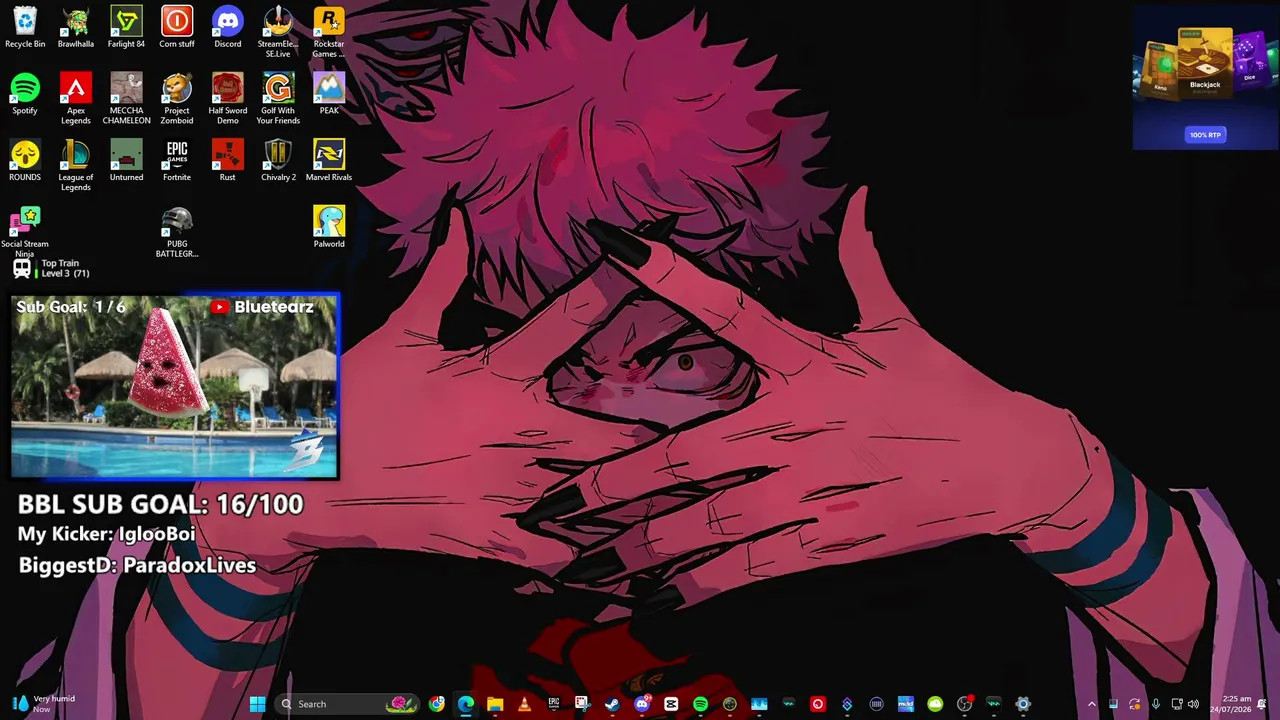Select the MECCHA CHAMELEON desktop icon
Image resolution: width=1280 pixels, height=720 pixels.
pos(126,99)
